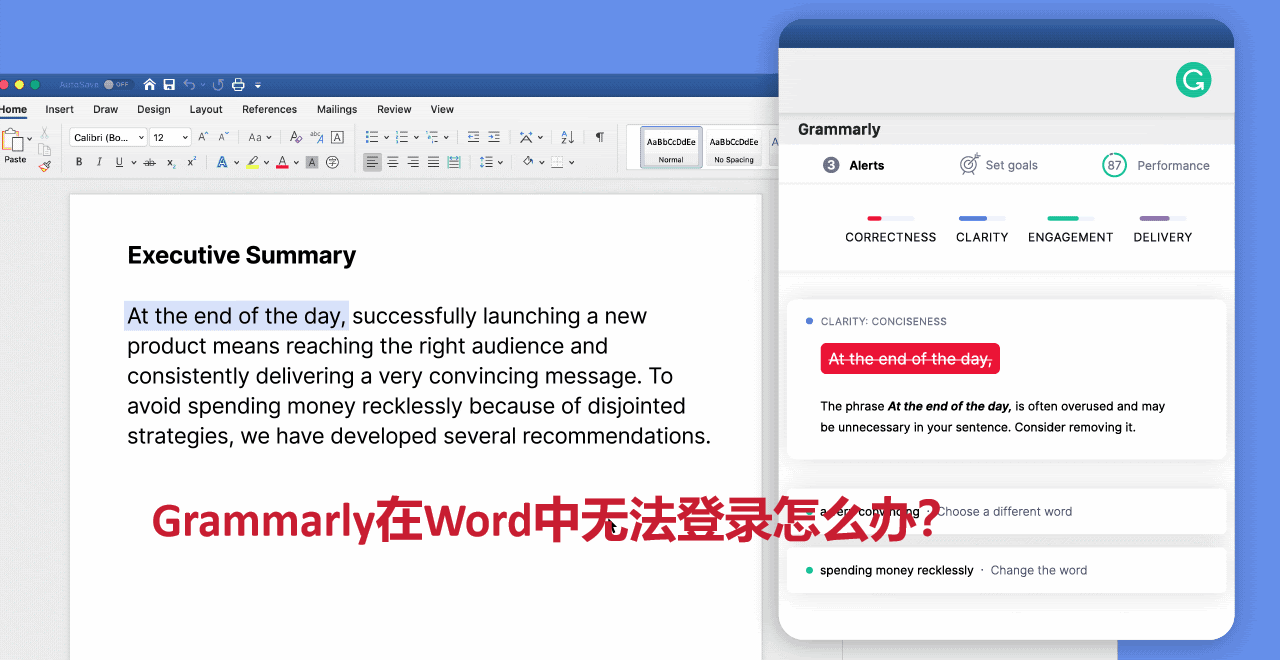Click the Text Effects blue A icon
The height and width of the screenshot is (660, 1280).
point(222,162)
